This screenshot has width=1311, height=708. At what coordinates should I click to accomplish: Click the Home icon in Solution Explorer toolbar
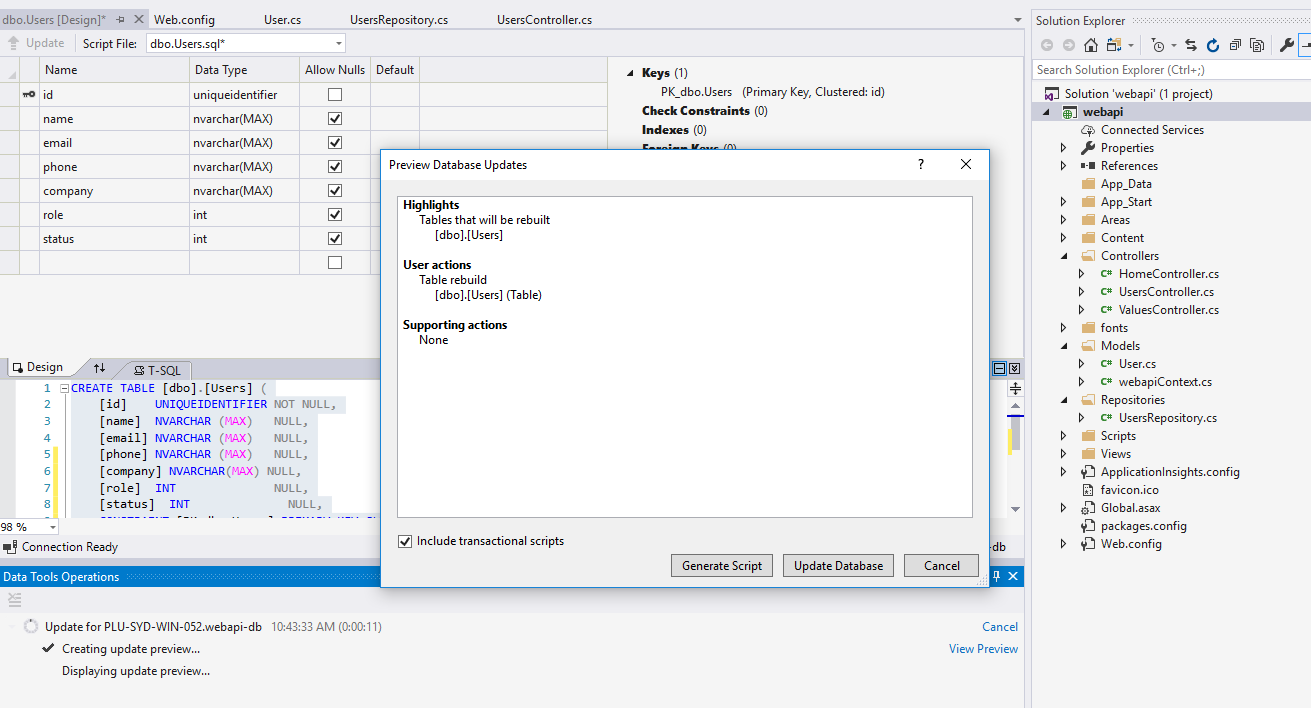pyautogui.click(x=1091, y=45)
